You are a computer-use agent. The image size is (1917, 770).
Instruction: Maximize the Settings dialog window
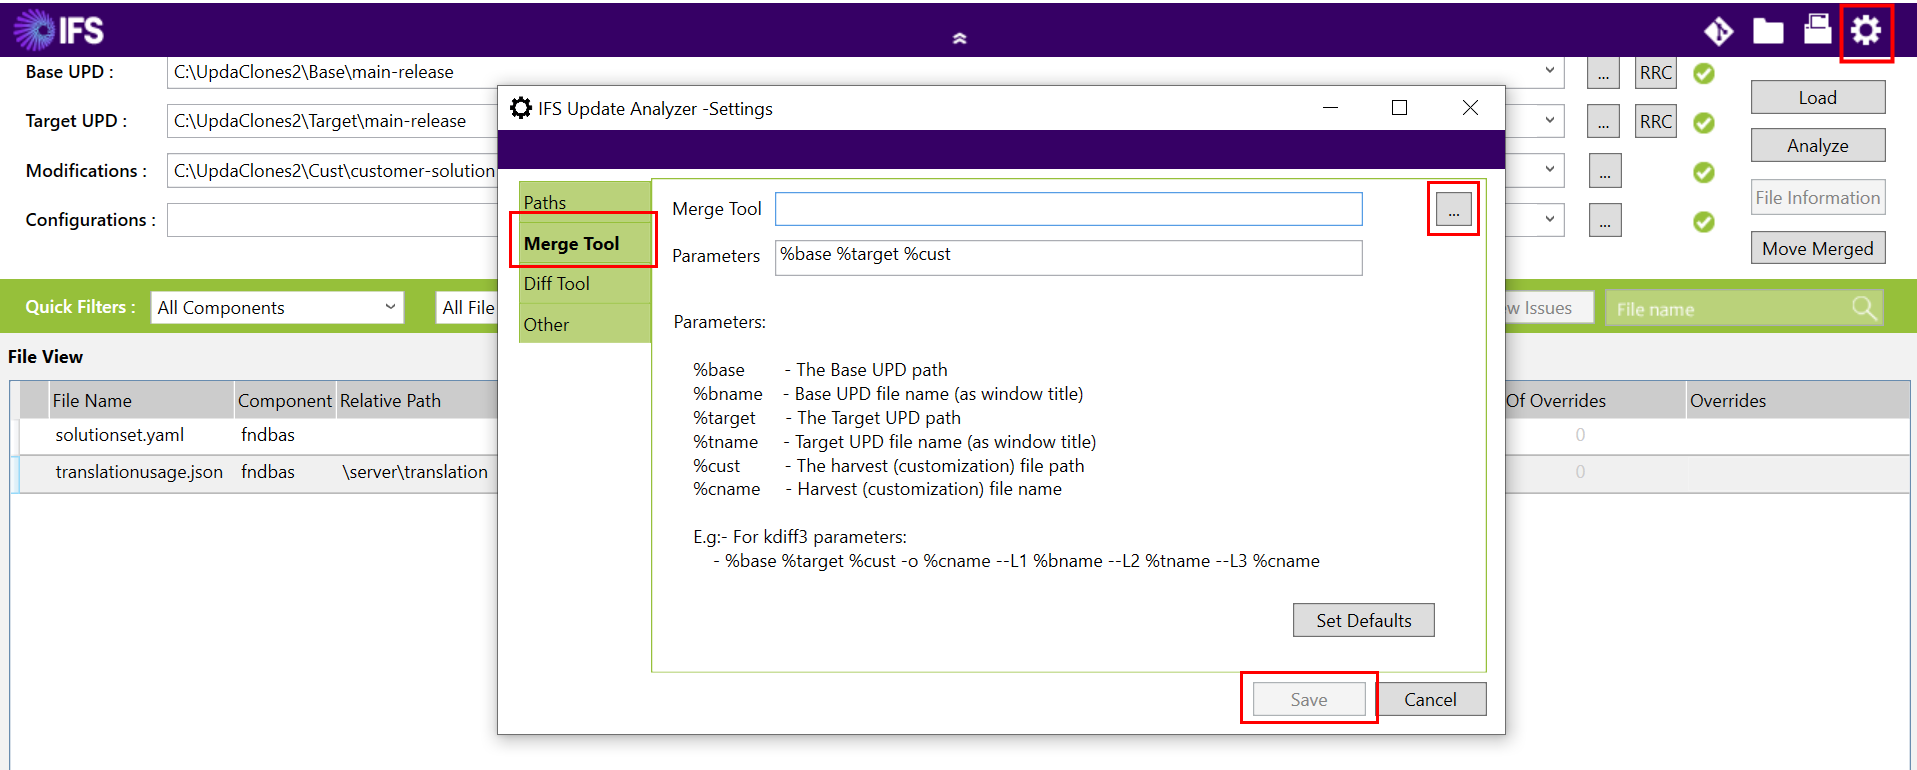coord(1399,108)
